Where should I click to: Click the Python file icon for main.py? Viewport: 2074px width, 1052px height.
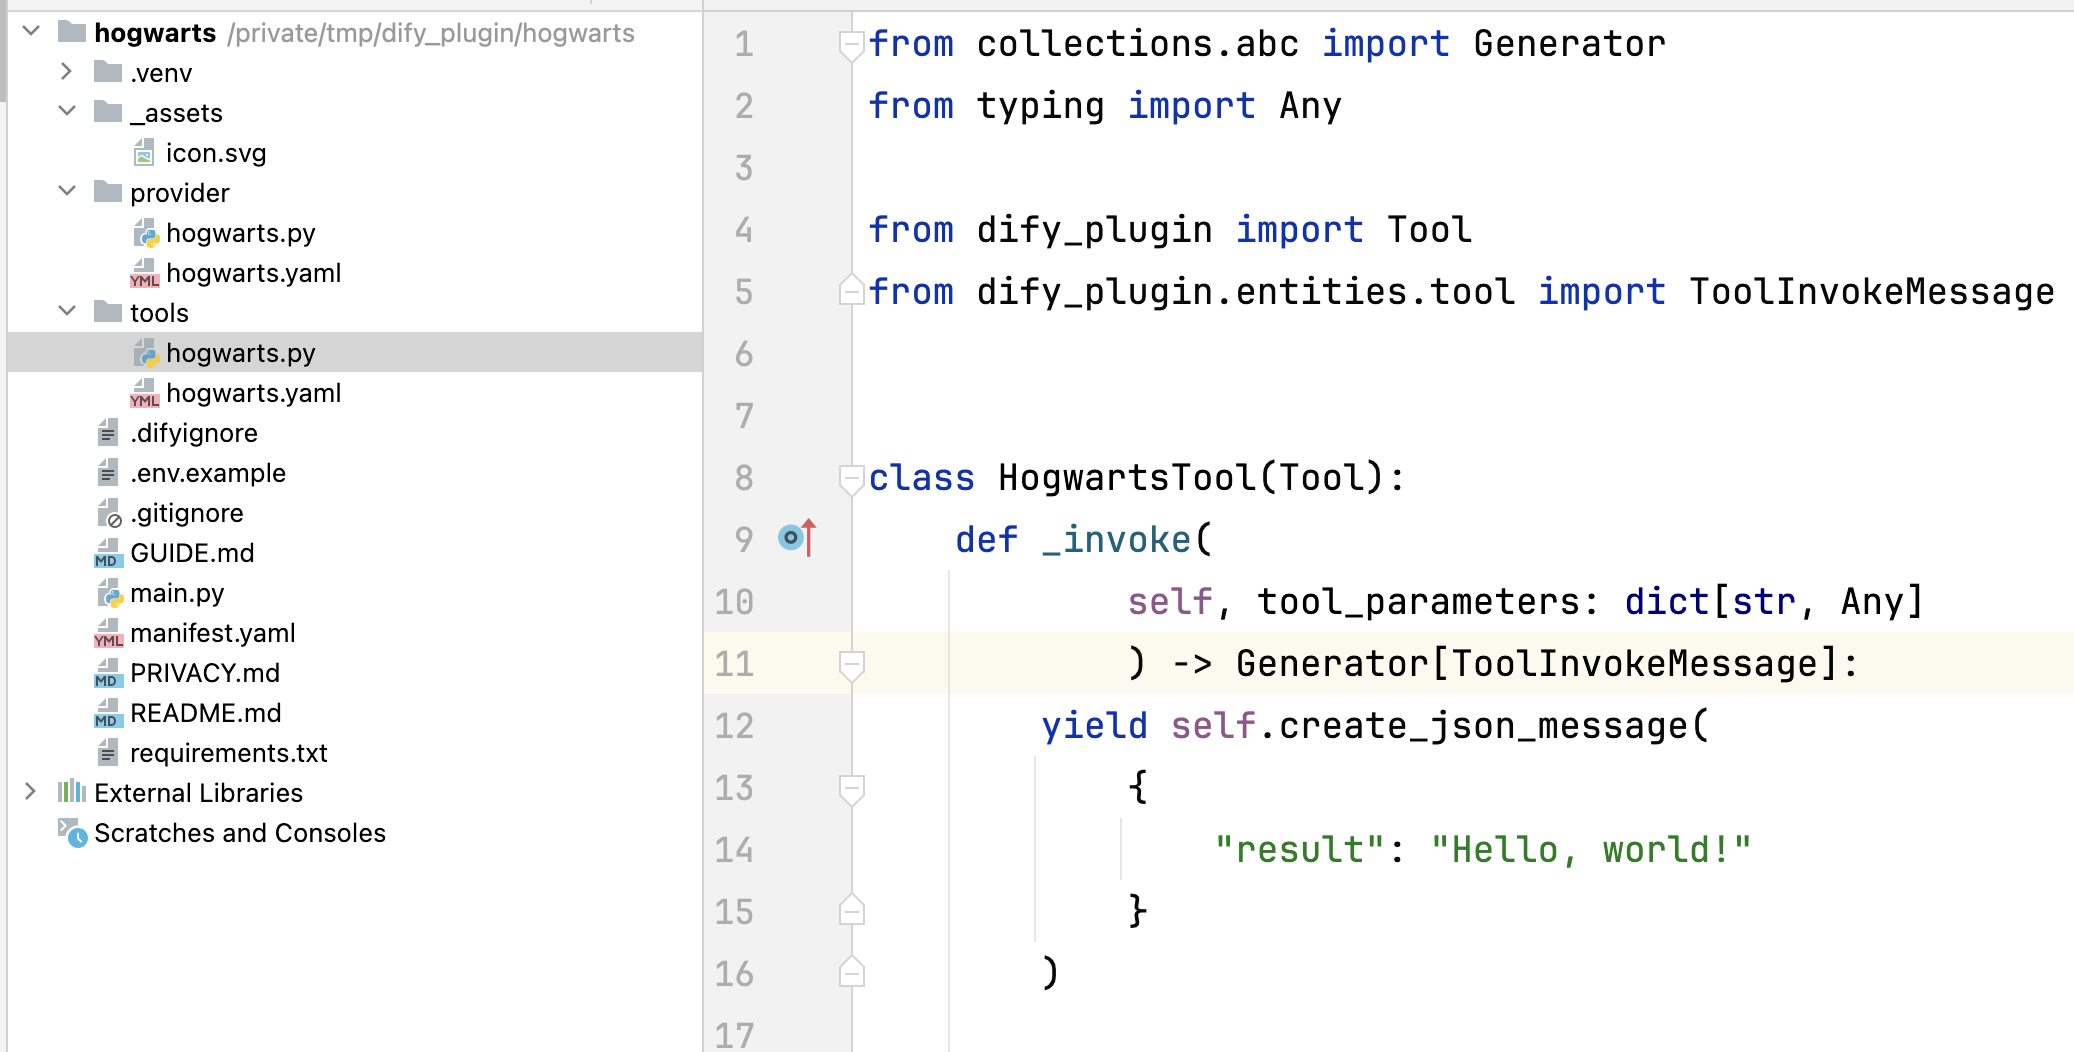[109, 593]
